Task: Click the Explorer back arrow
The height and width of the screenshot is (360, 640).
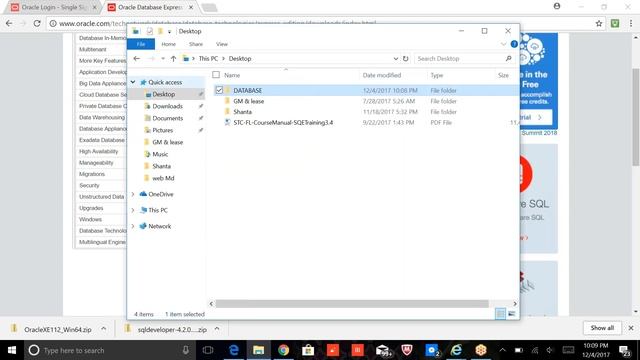Action: point(137,59)
